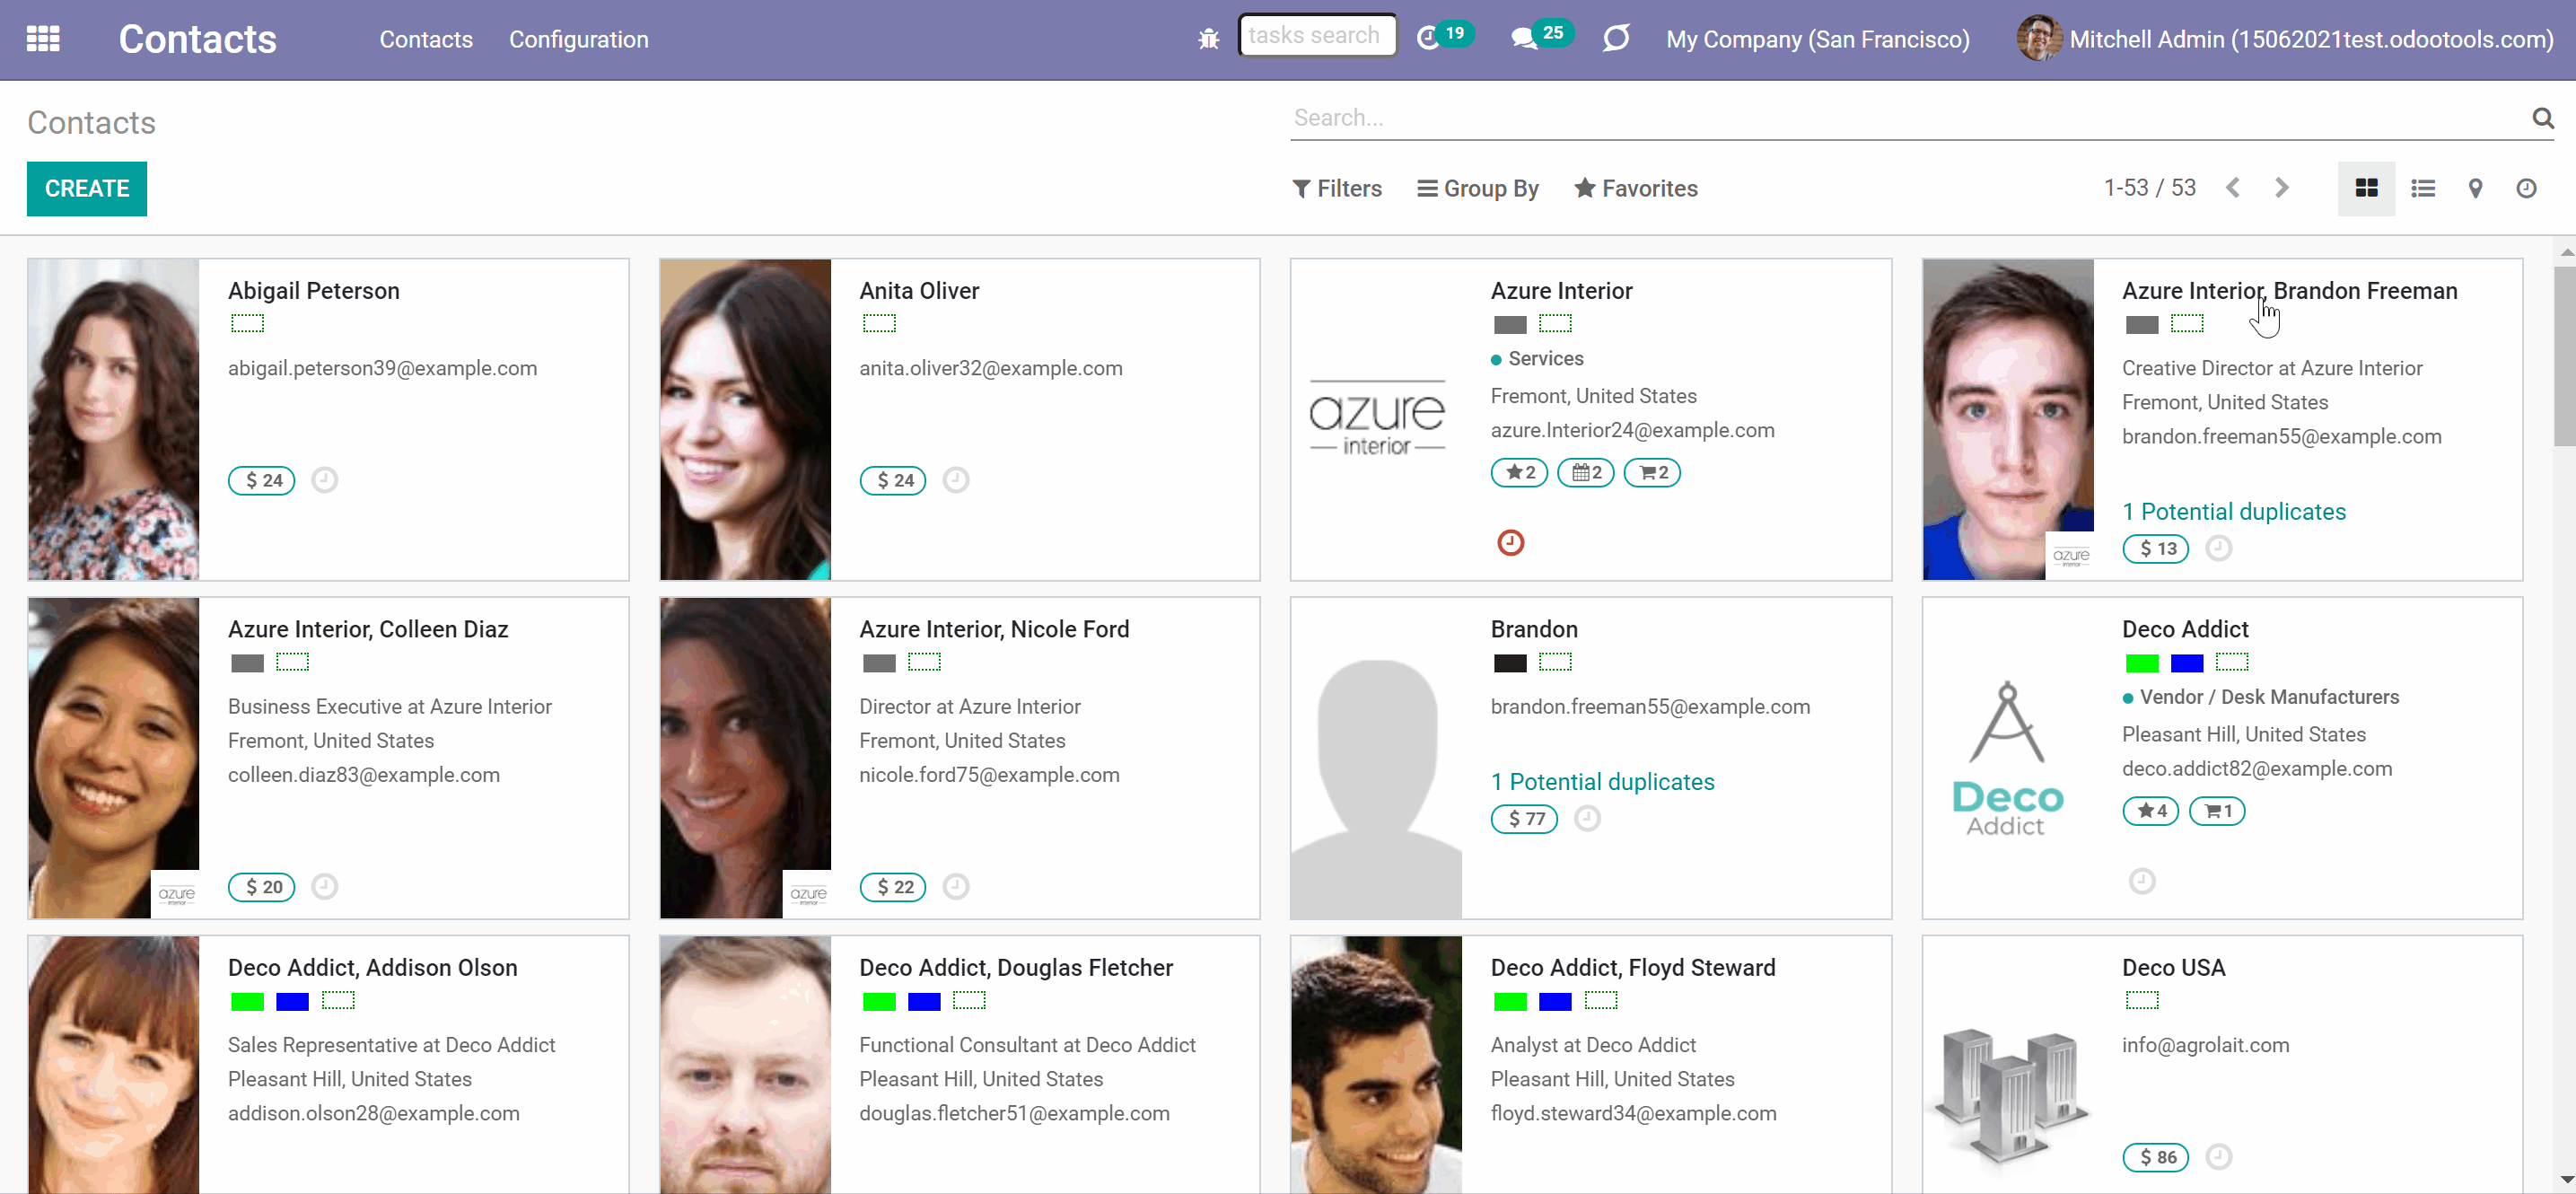Click activity clock on Nicole Ford card
This screenshot has width=2576, height=1194.
956,886
